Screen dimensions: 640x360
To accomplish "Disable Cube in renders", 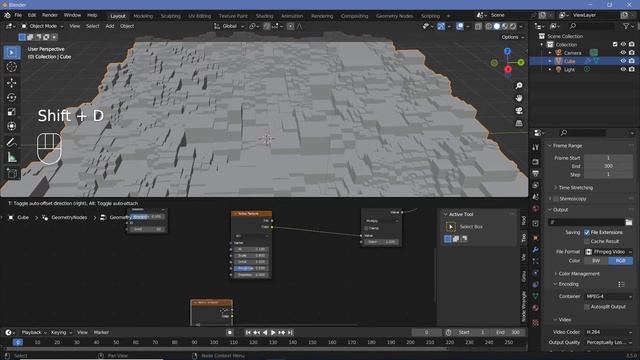I will point(631,61).
